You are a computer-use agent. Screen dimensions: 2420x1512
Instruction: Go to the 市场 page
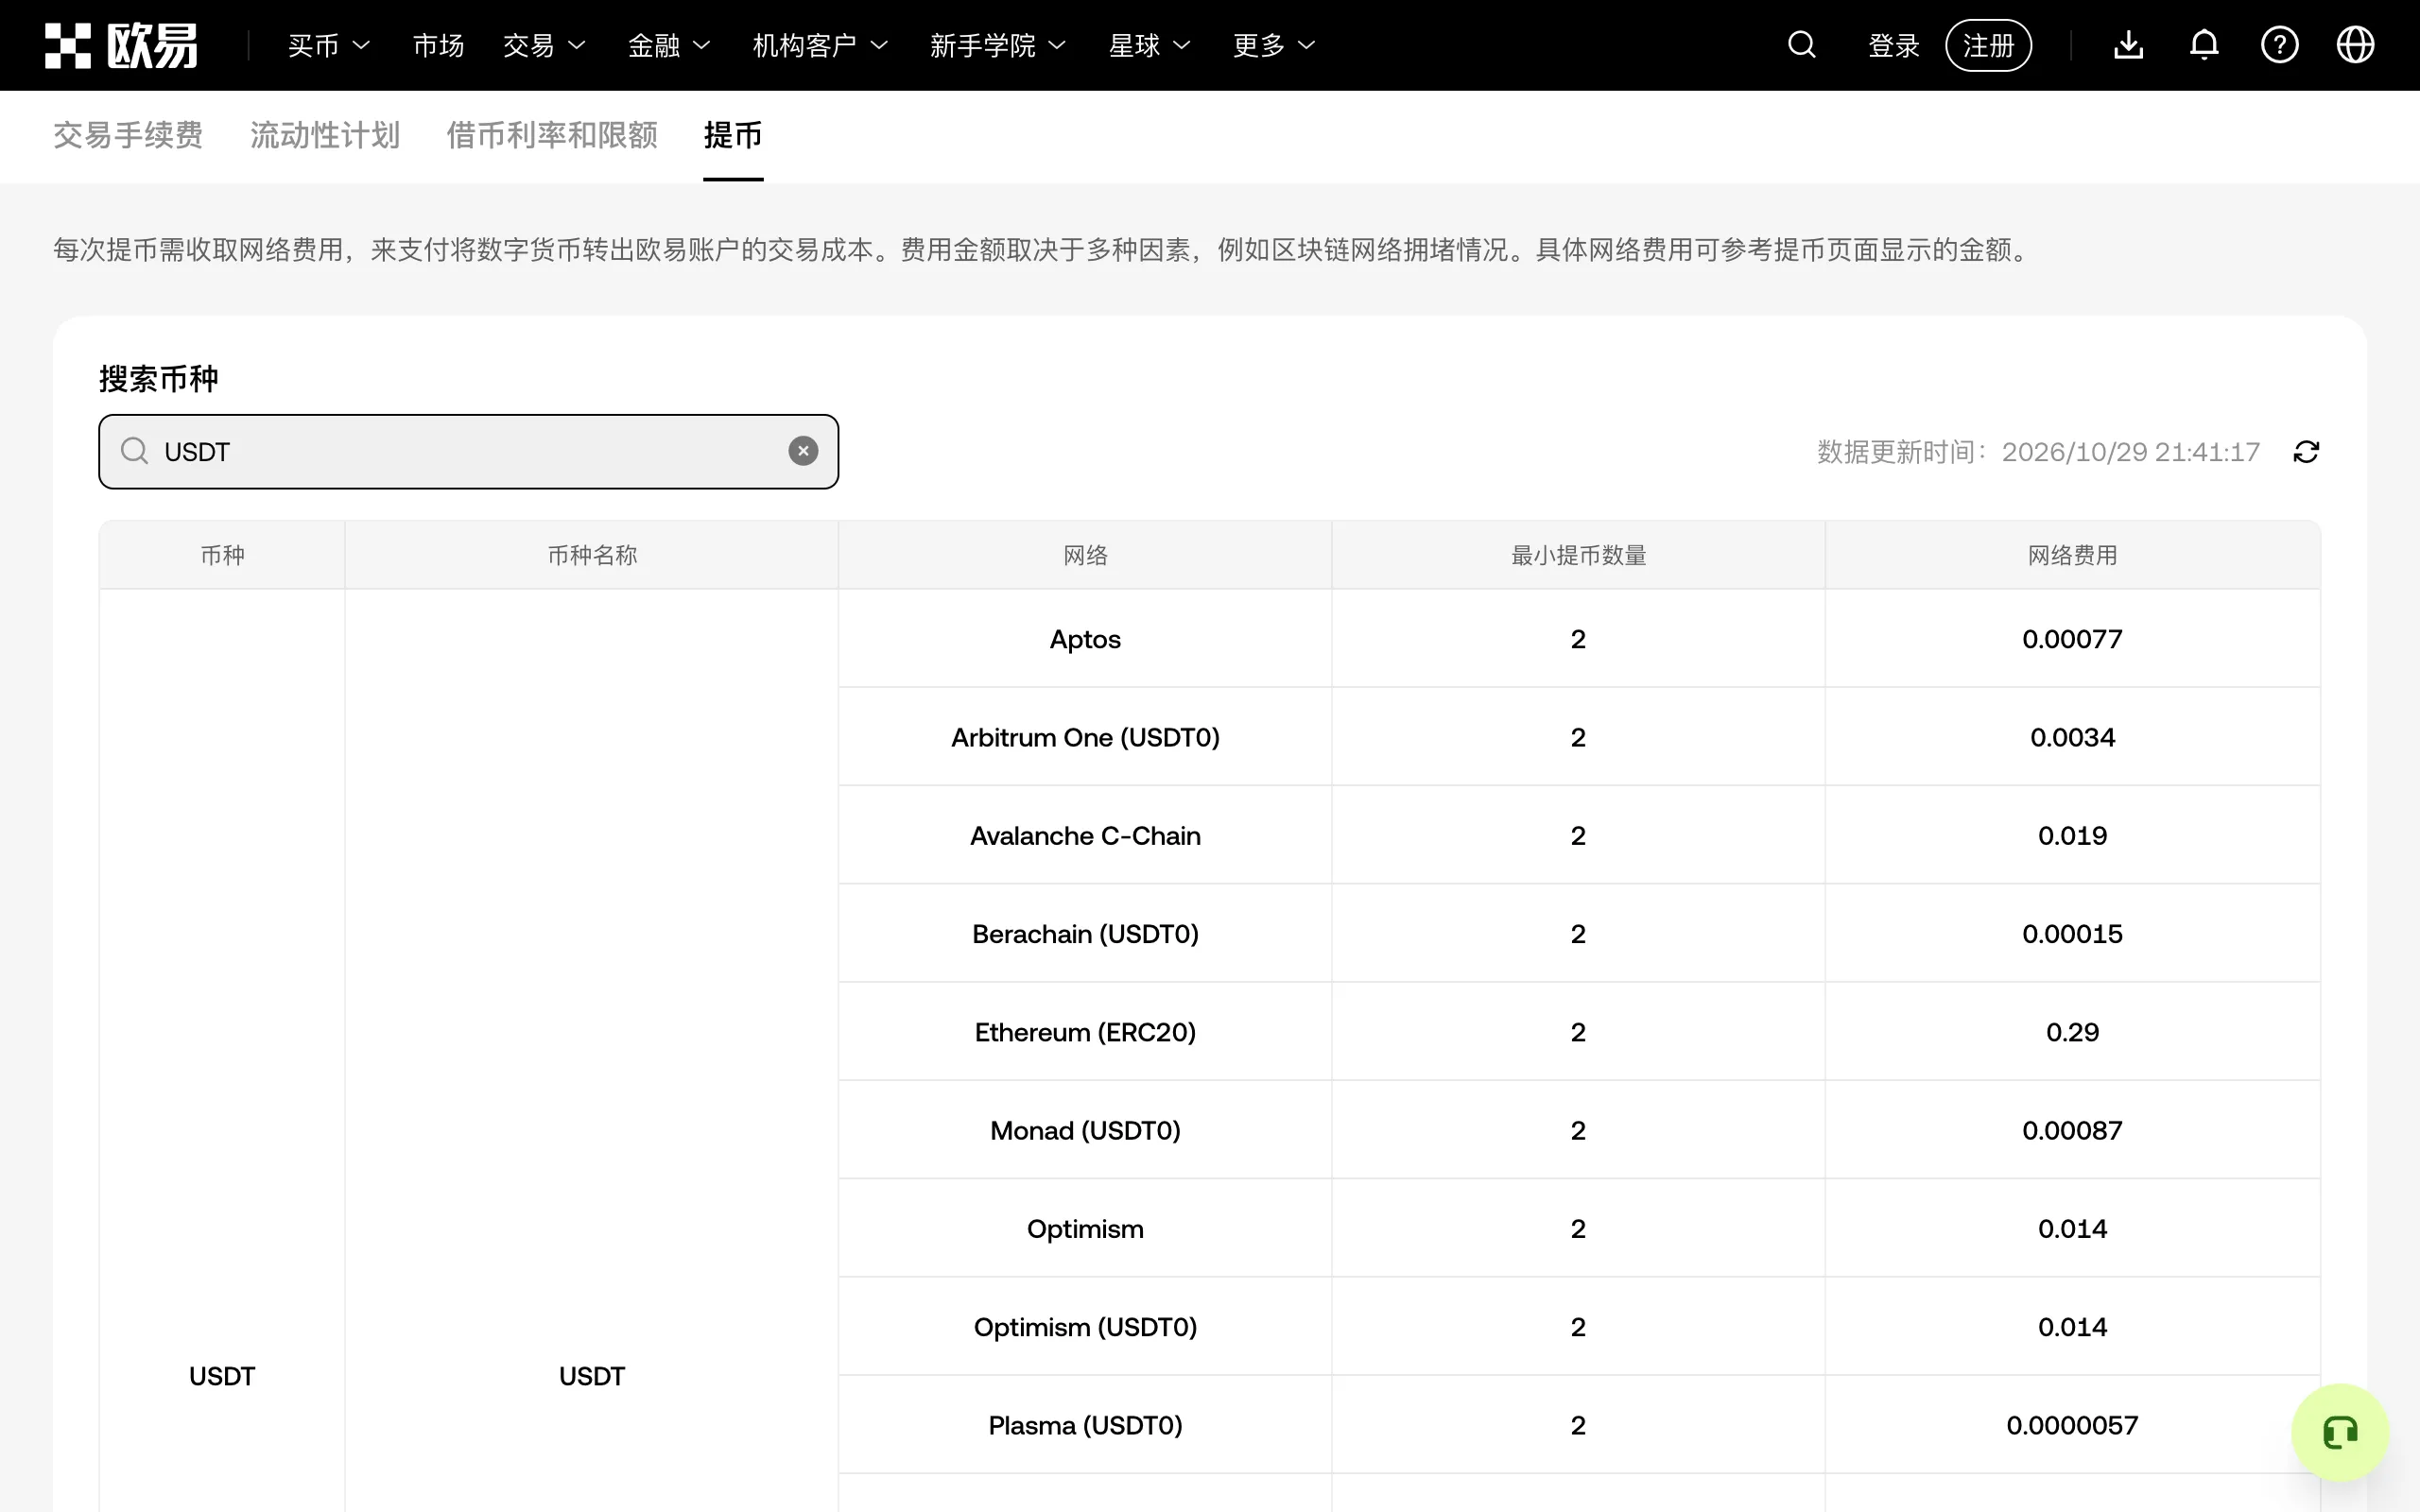coord(438,45)
